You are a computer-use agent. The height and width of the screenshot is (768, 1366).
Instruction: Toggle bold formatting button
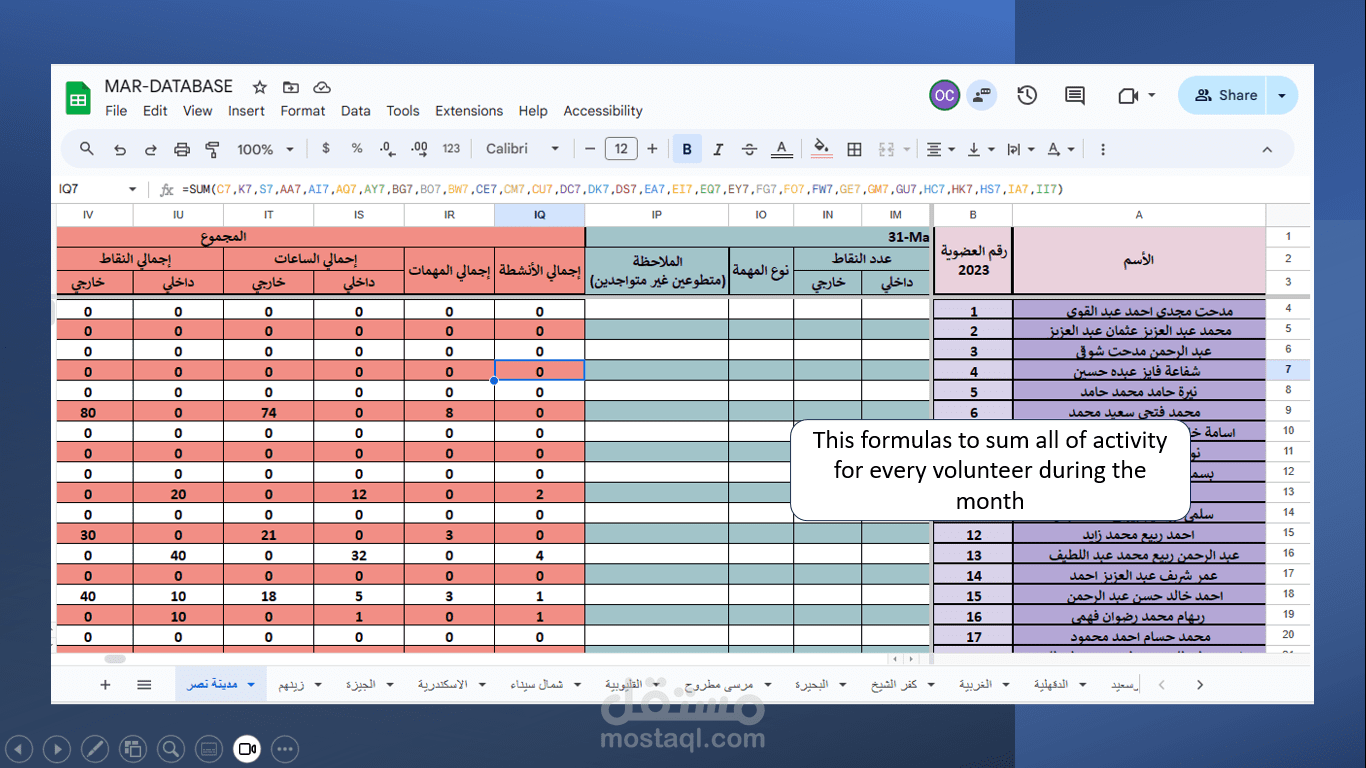pyautogui.click(x=687, y=149)
